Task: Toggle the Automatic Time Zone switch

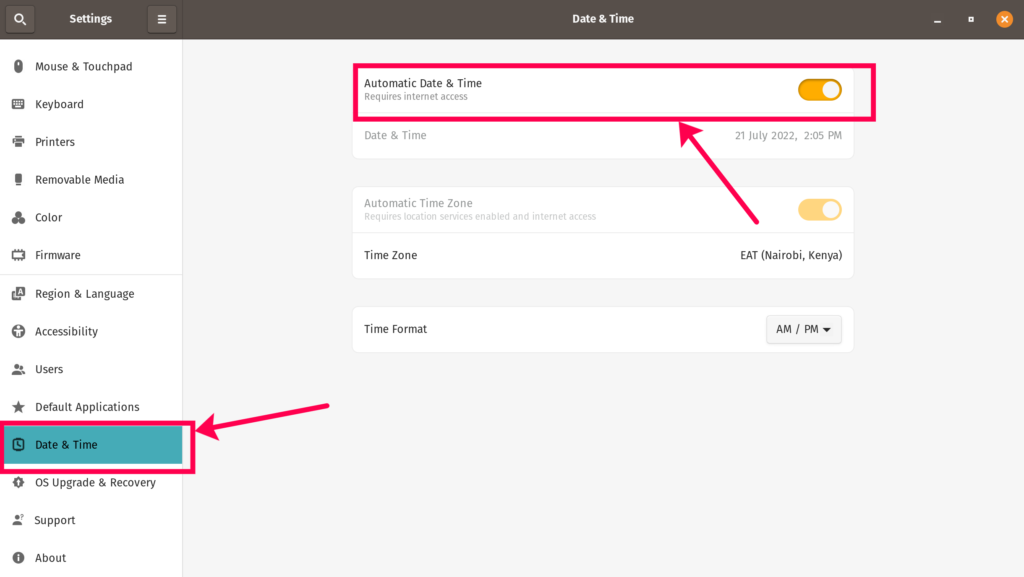Action: [820, 210]
